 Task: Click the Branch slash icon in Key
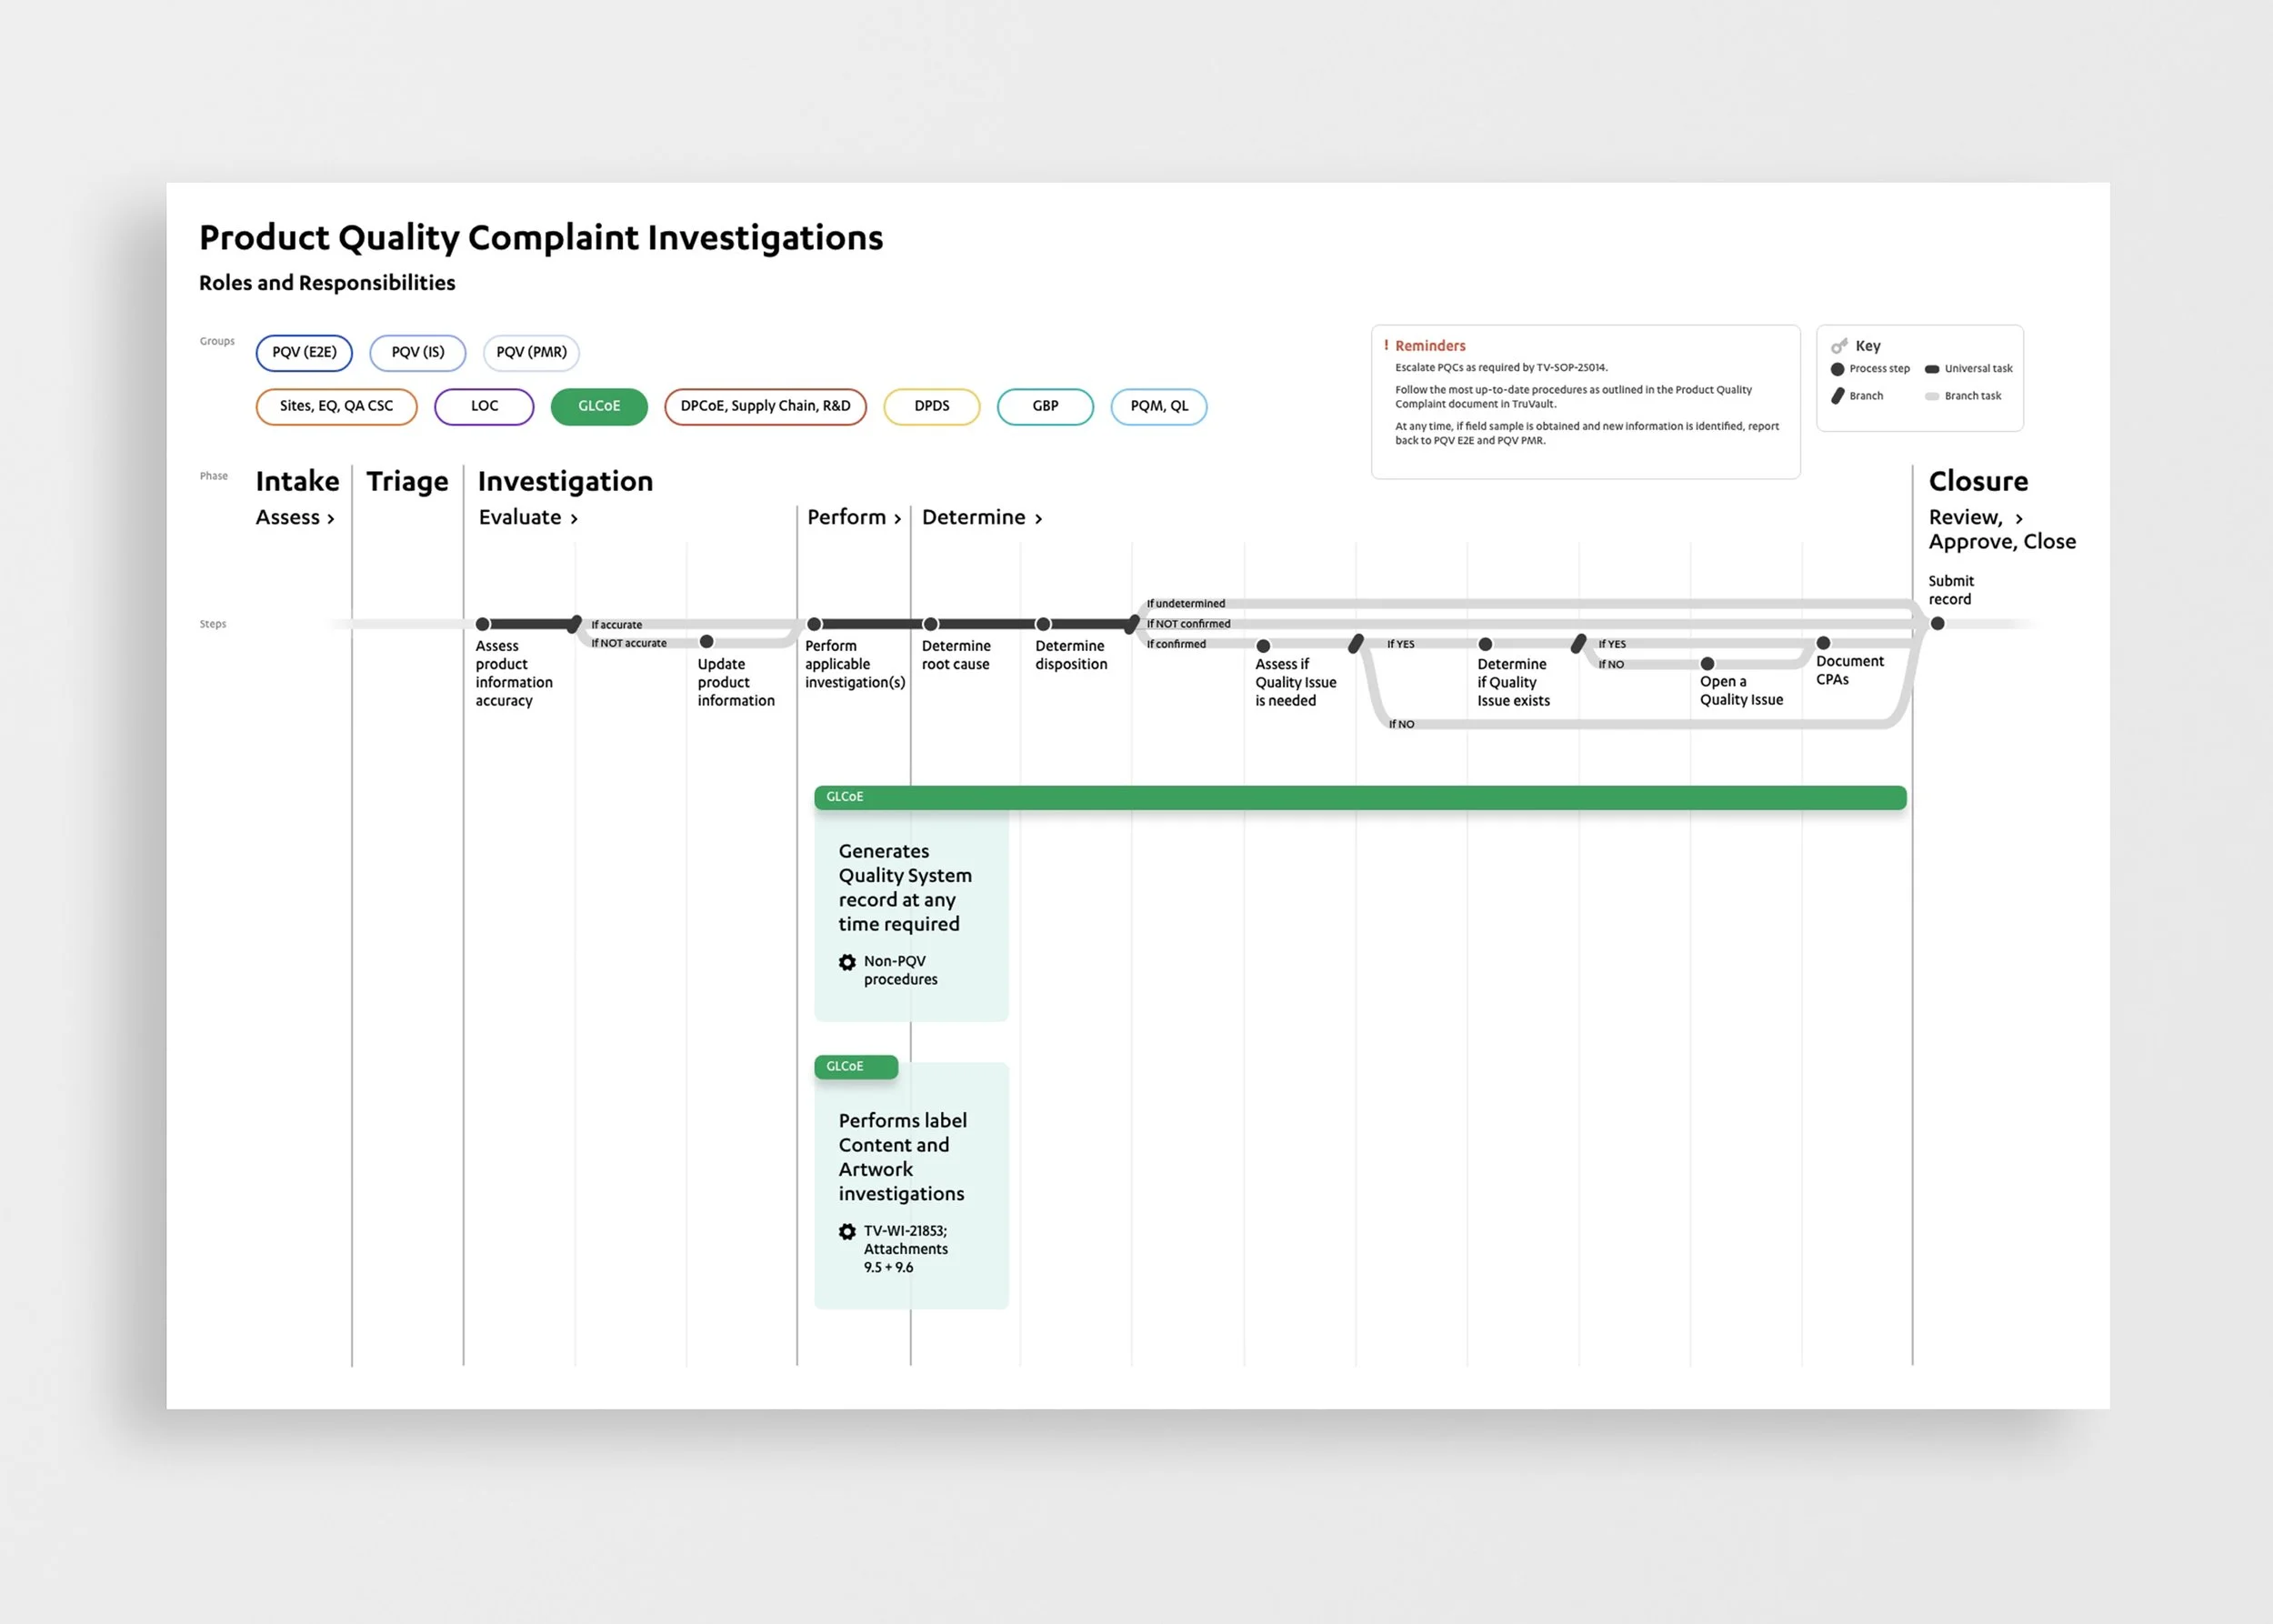[1837, 396]
